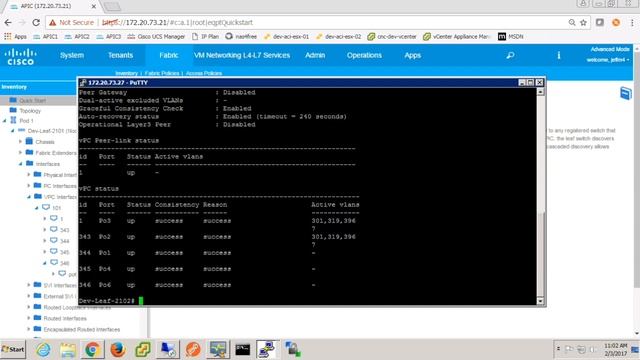Image resolution: width=640 pixels, height=360 pixels.
Task: Open the info icon in APIC header
Action: [x=559, y=56]
